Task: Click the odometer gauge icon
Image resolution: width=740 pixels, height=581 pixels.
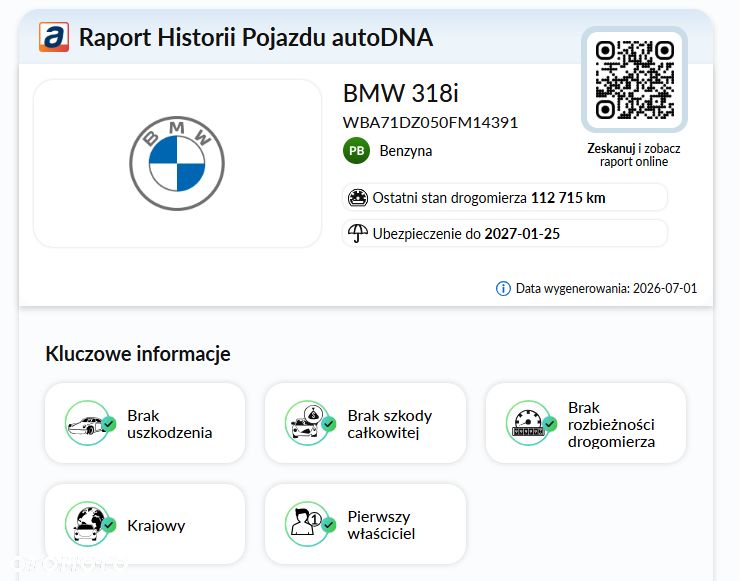Action: [358, 197]
